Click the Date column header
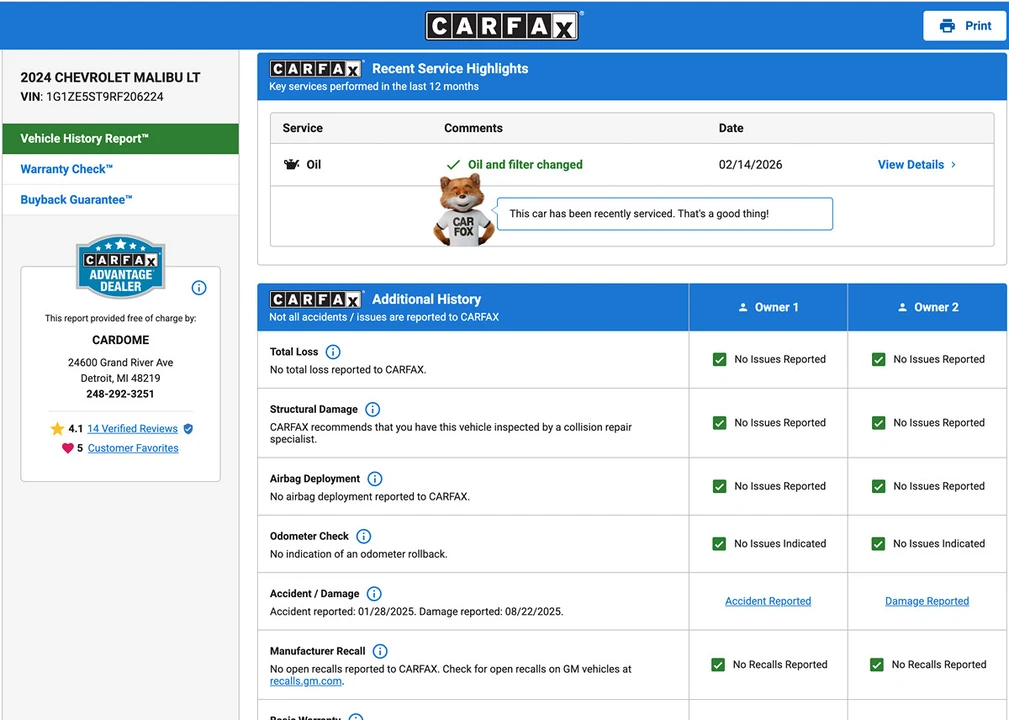Image resolution: width=1009 pixels, height=720 pixels. coord(731,128)
